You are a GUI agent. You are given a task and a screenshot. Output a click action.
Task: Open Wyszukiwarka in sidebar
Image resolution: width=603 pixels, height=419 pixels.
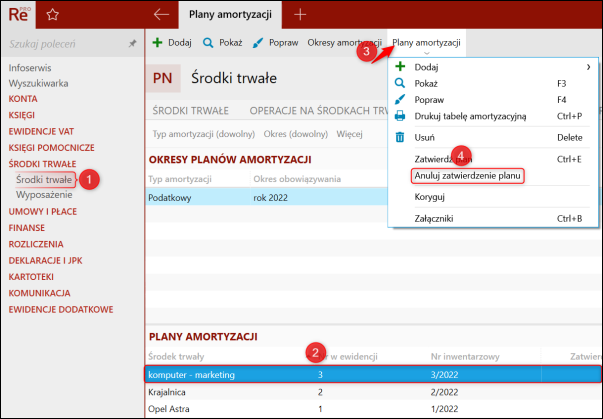point(38,83)
